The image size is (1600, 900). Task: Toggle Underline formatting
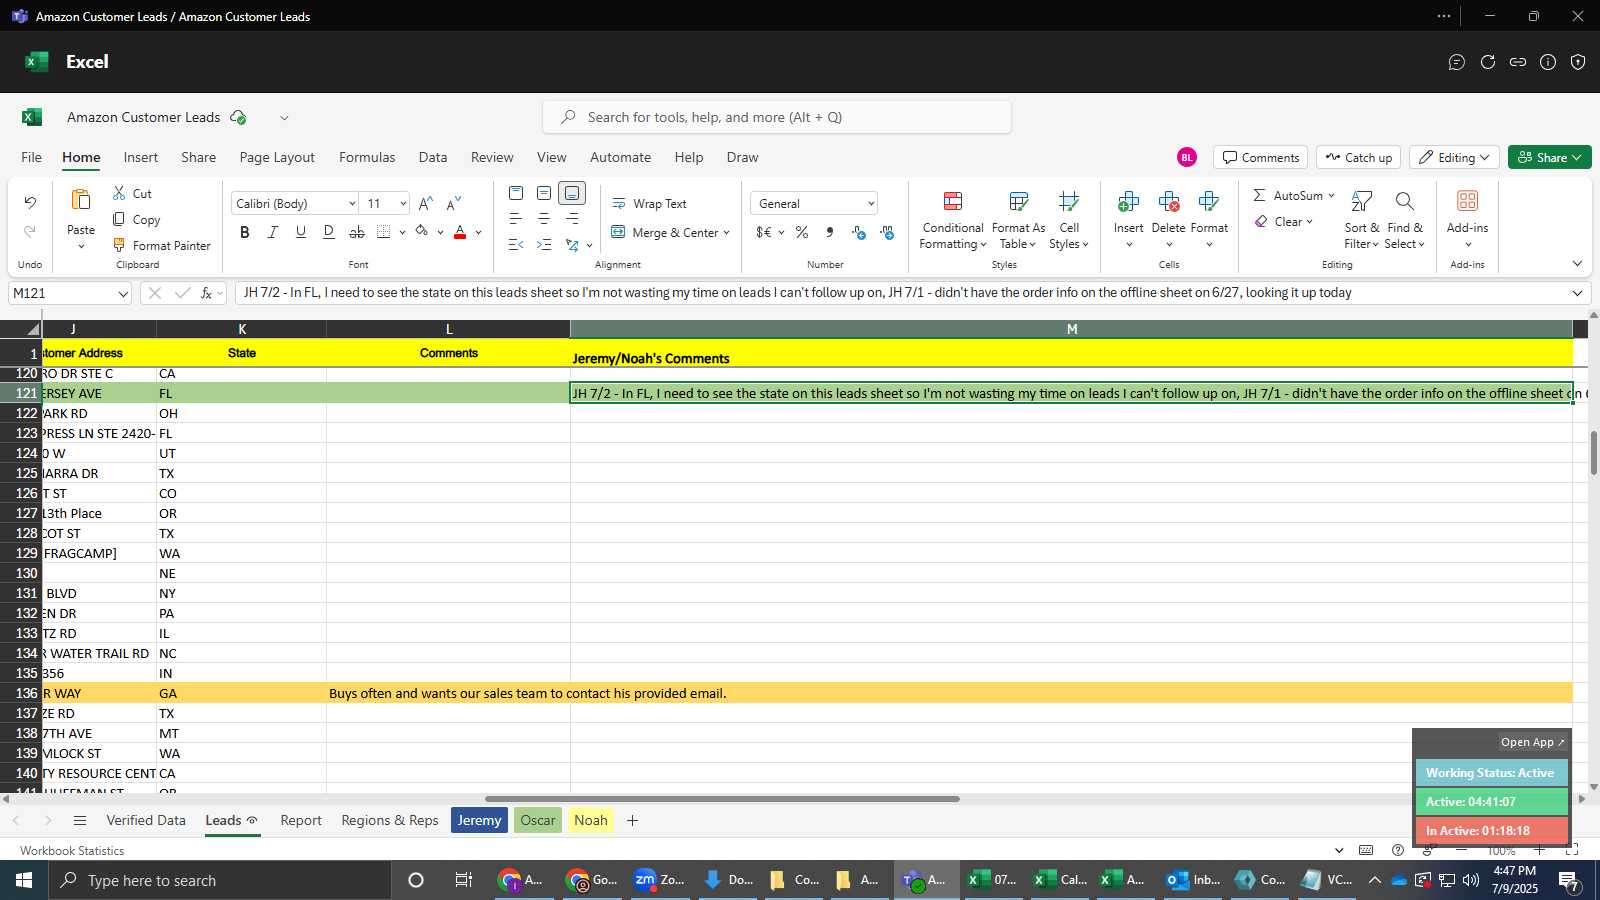coord(300,232)
